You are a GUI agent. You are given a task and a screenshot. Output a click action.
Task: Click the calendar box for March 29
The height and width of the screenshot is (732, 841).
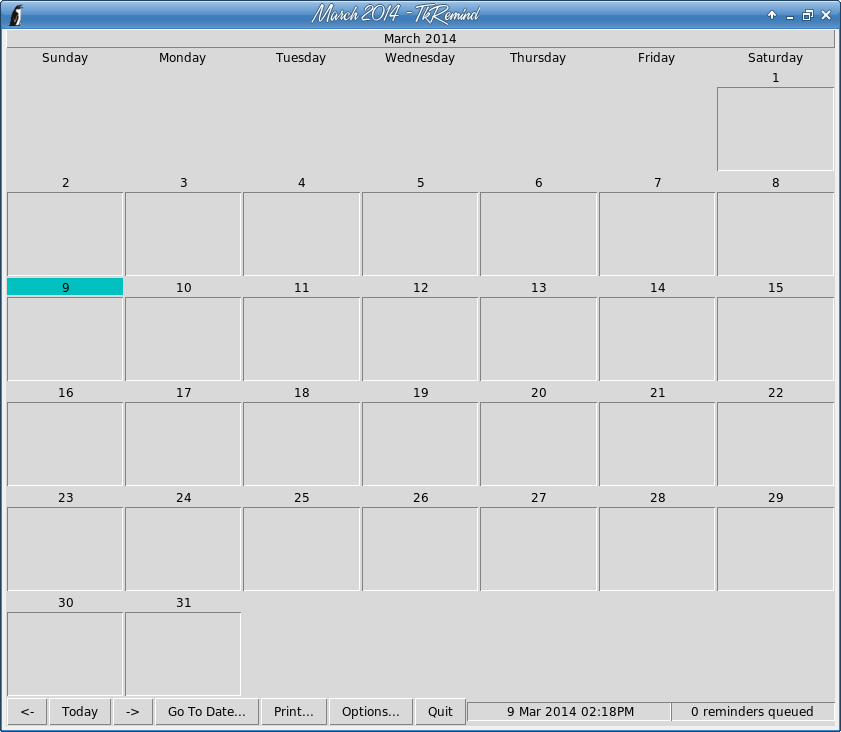pos(775,549)
